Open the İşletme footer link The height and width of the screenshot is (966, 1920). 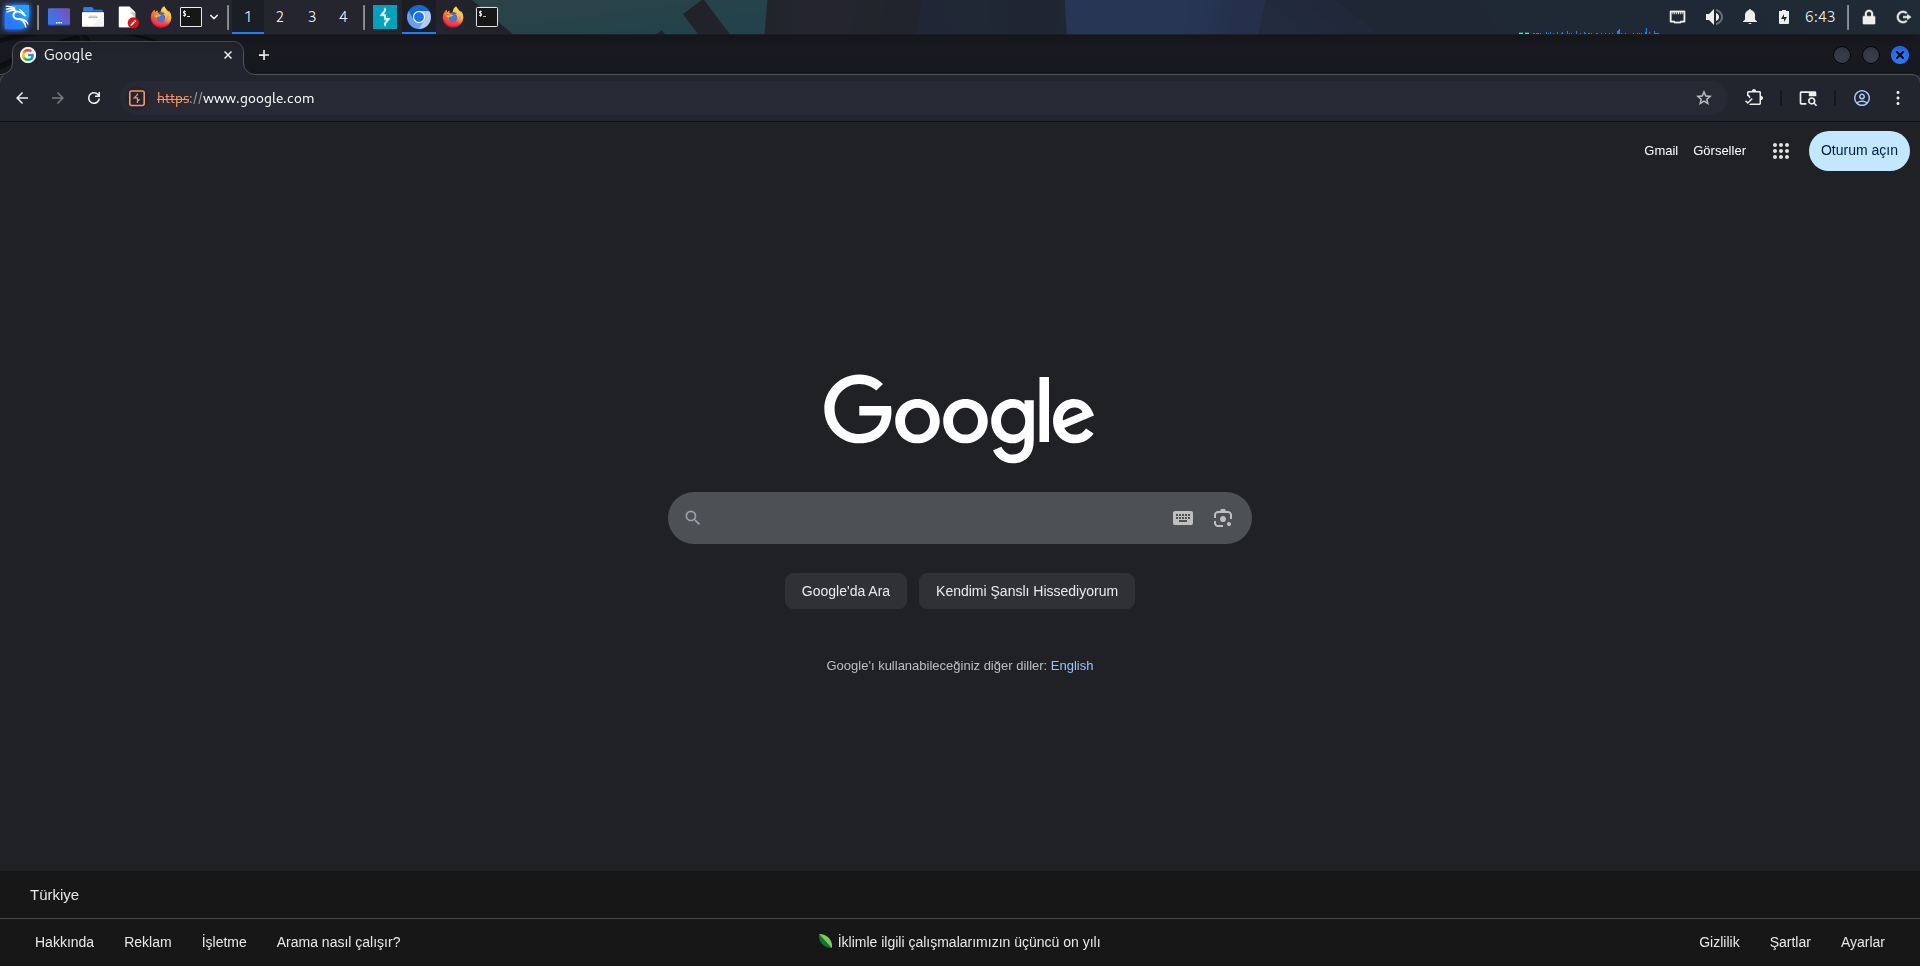pyautogui.click(x=224, y=942)
